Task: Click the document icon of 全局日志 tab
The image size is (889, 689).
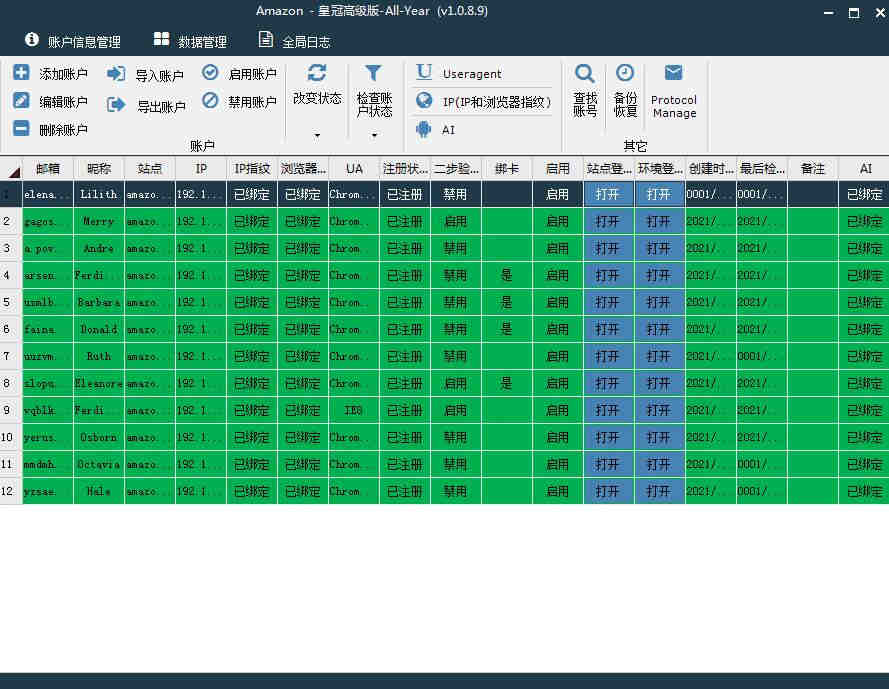Action: tap(265, 39)
